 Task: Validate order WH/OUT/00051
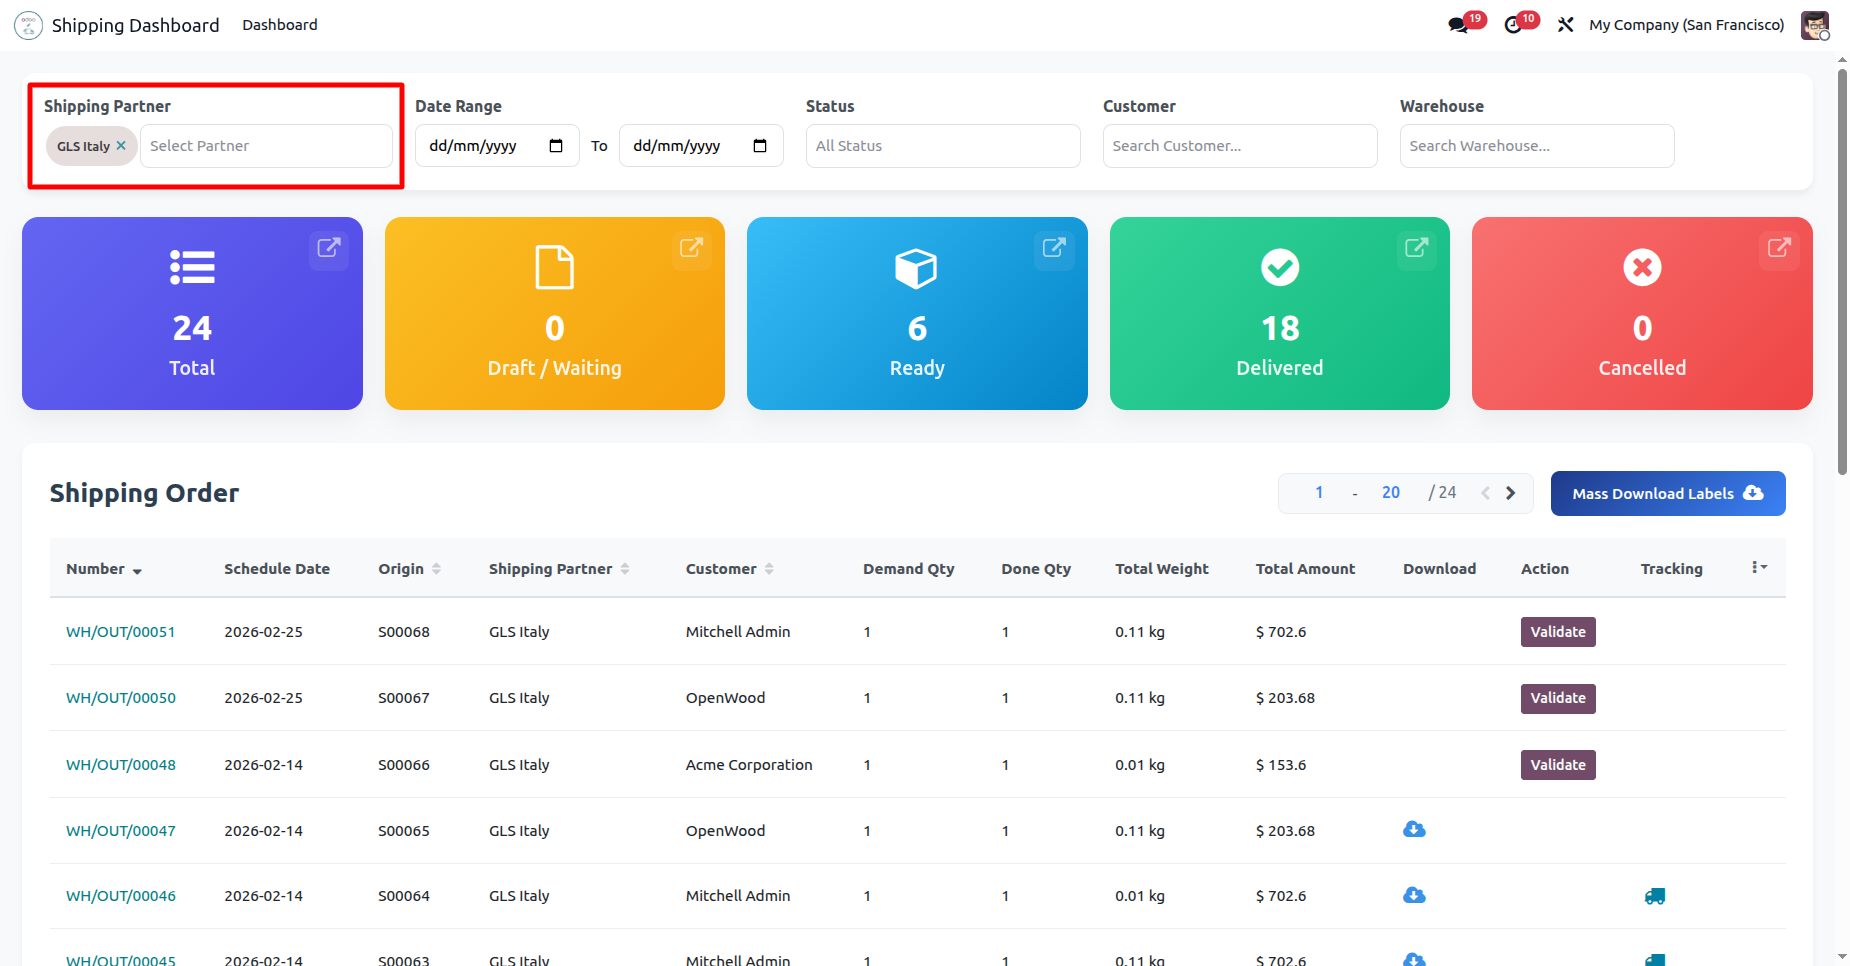tap(1557, 632)
